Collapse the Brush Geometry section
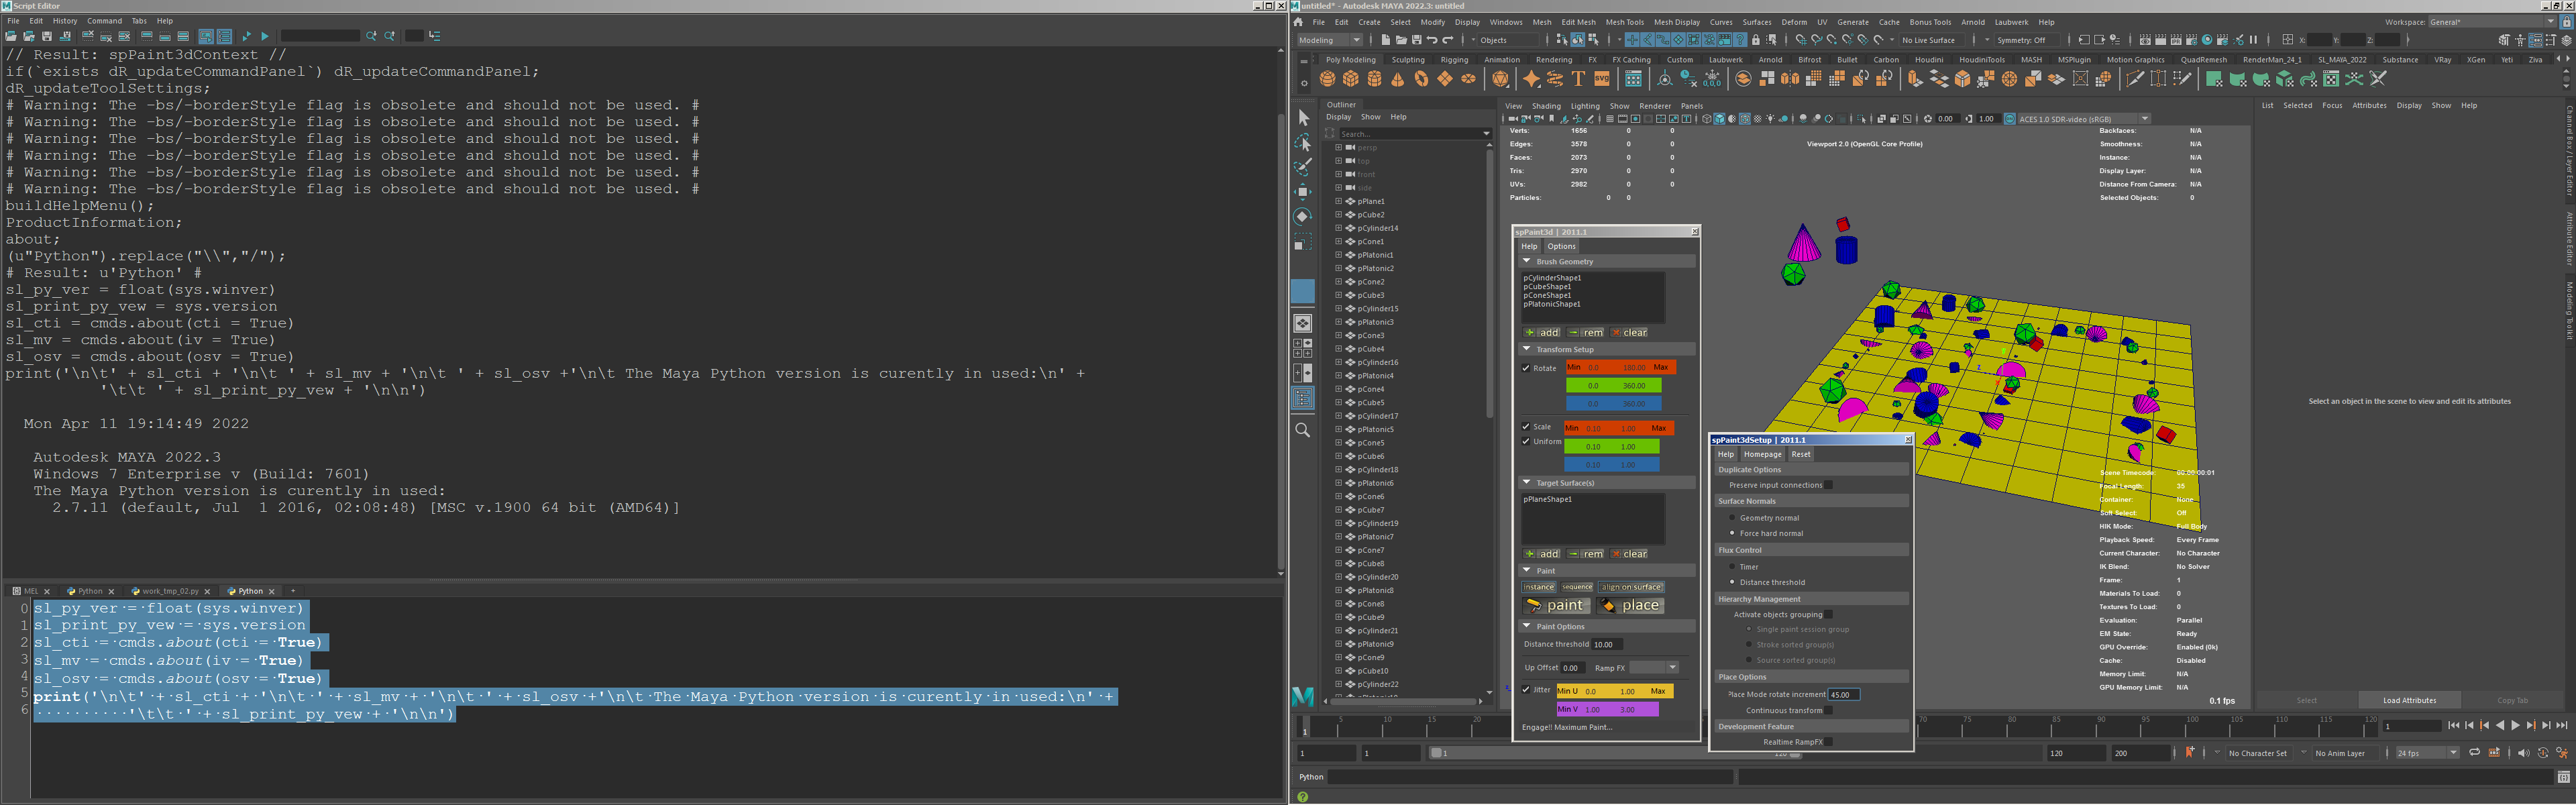The image size is (2576, 805). coord(1527,262)
